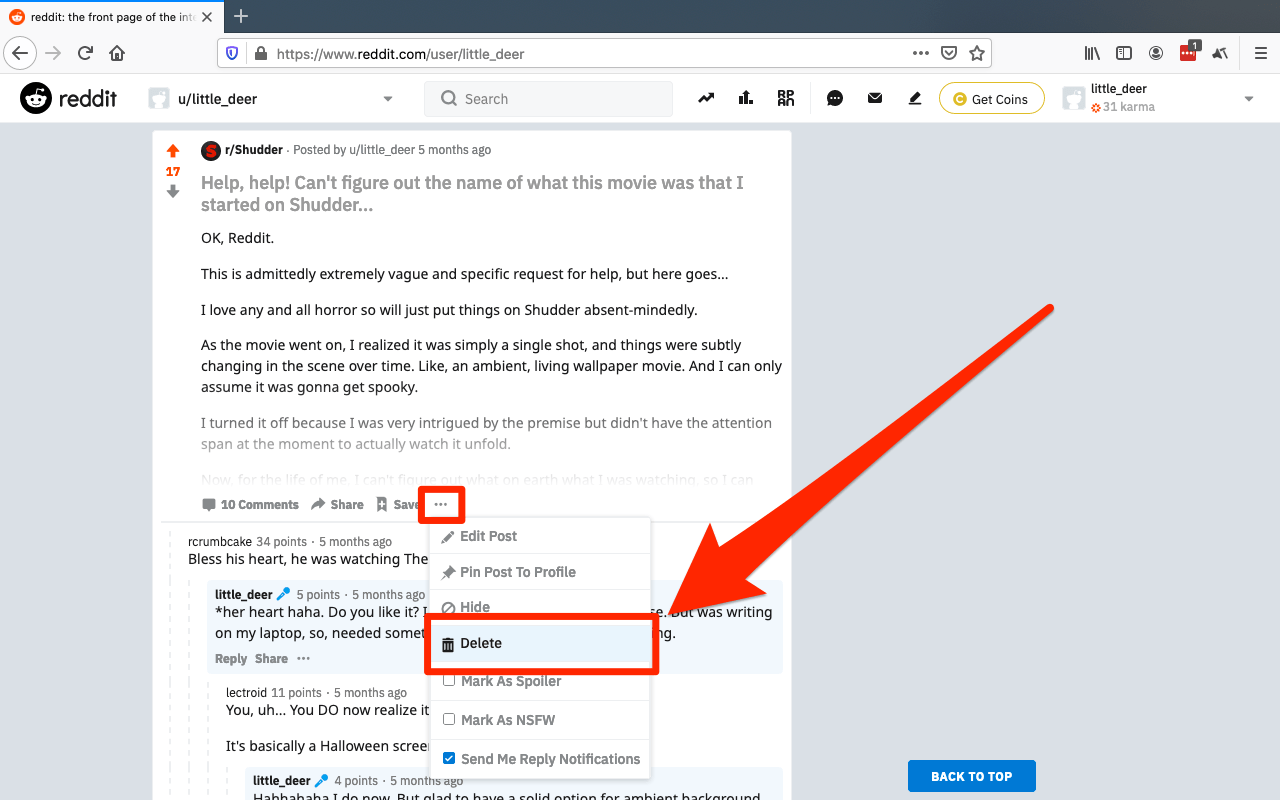Click Save under the post

coord(397,504)
